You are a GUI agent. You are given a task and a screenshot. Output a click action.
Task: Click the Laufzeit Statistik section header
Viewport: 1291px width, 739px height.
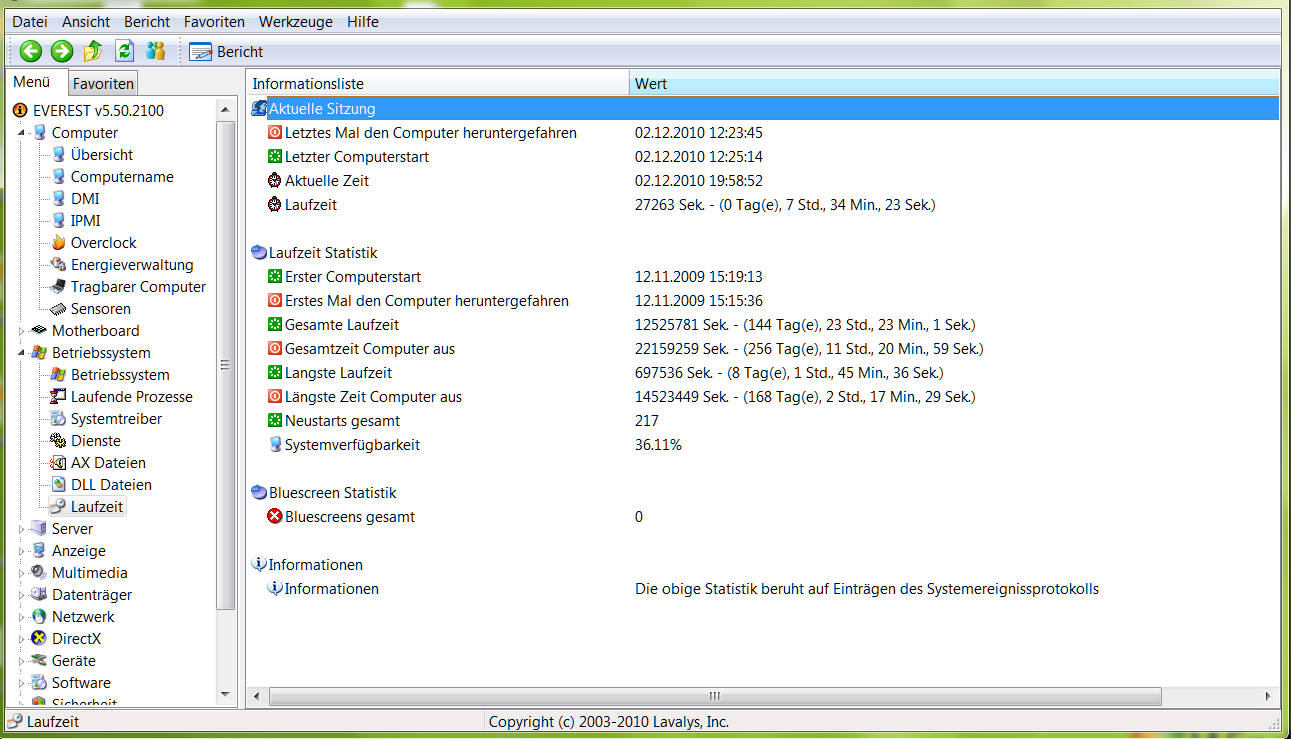[323, 253]
